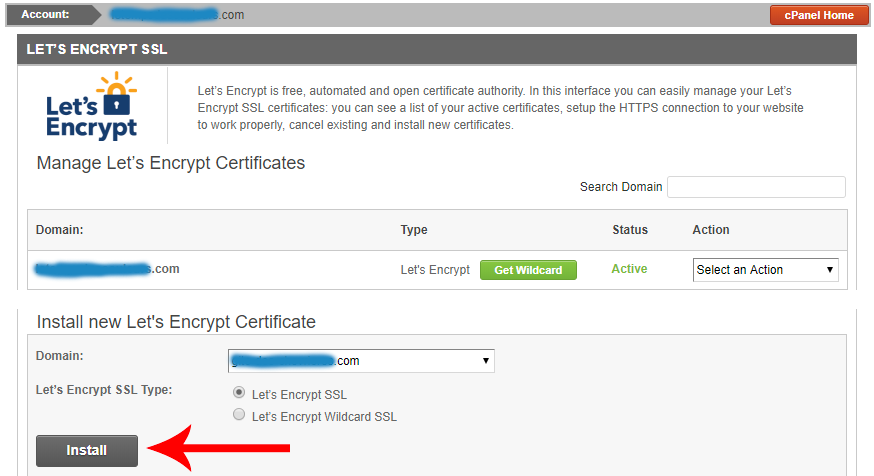Click the Type column header
The image size is (874, 476).
414,230
